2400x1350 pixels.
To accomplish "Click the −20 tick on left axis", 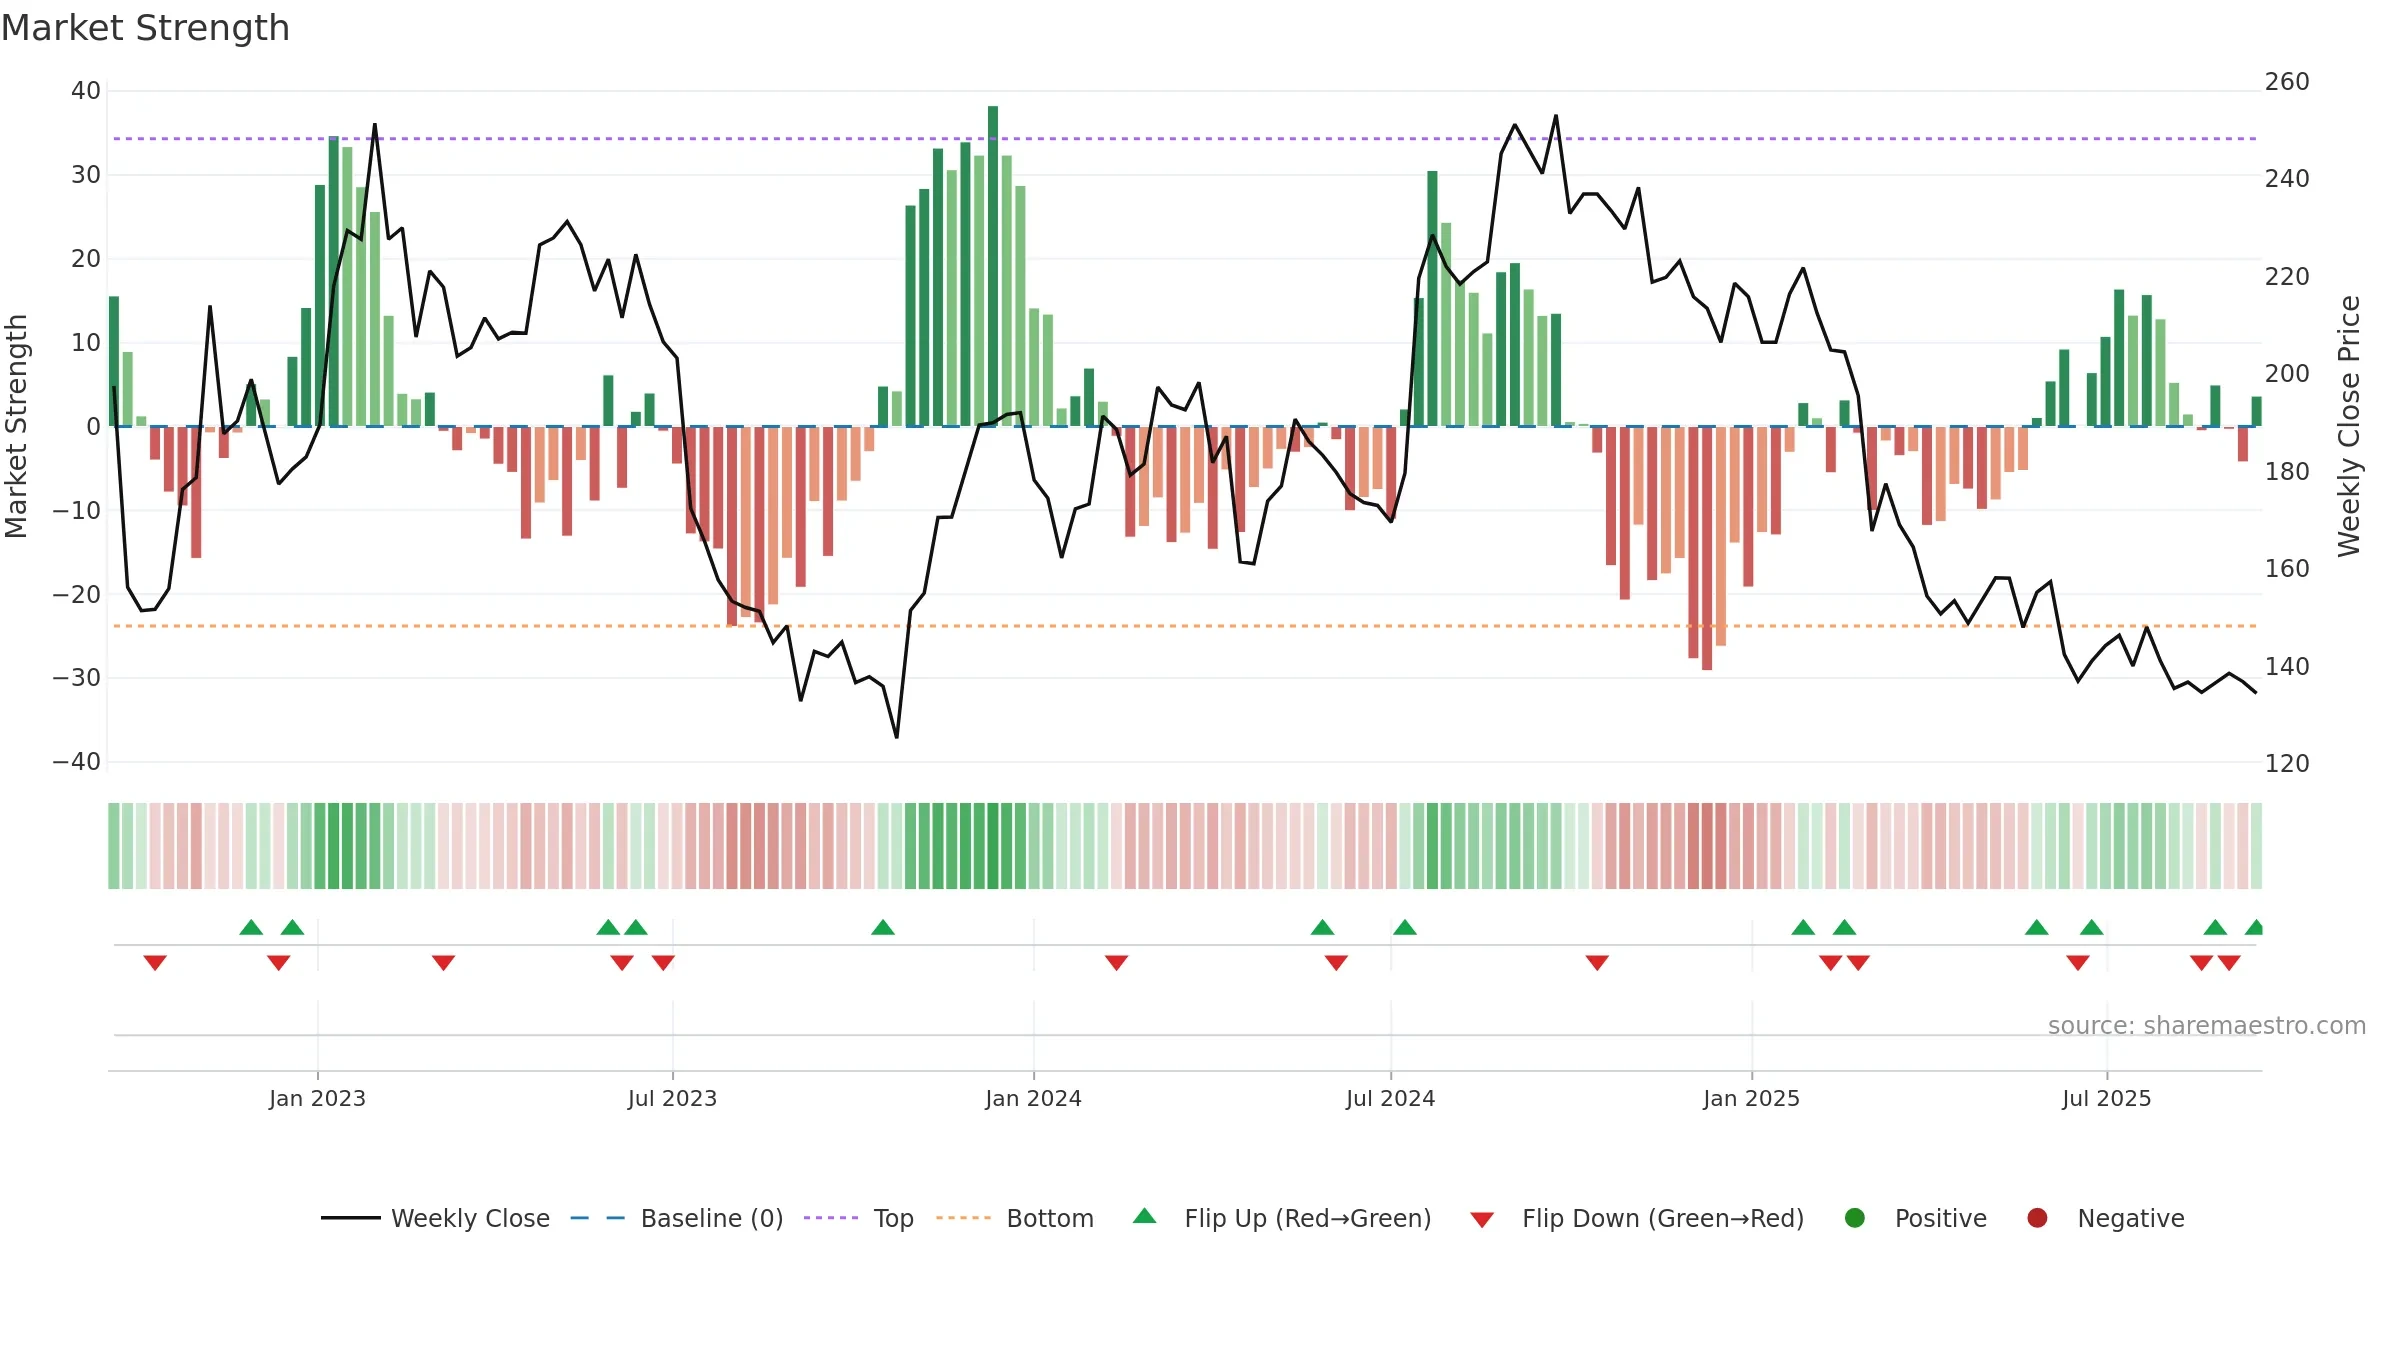I will (77, 594).
